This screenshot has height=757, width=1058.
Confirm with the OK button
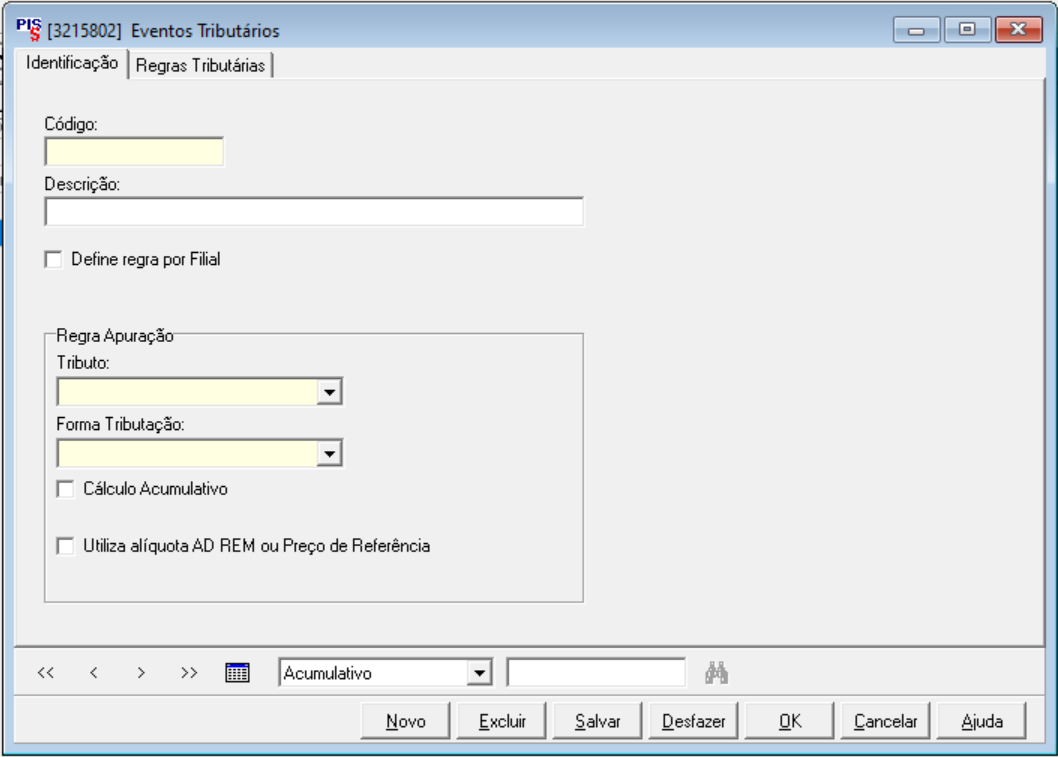pos(789,721)
